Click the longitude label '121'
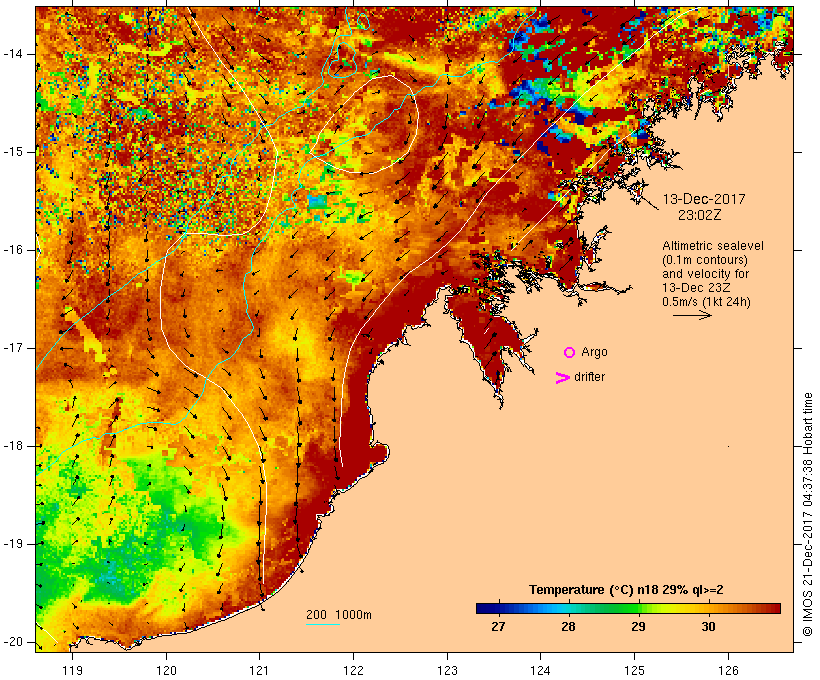The width and height of the screenshot is (820, 680). 259,670
